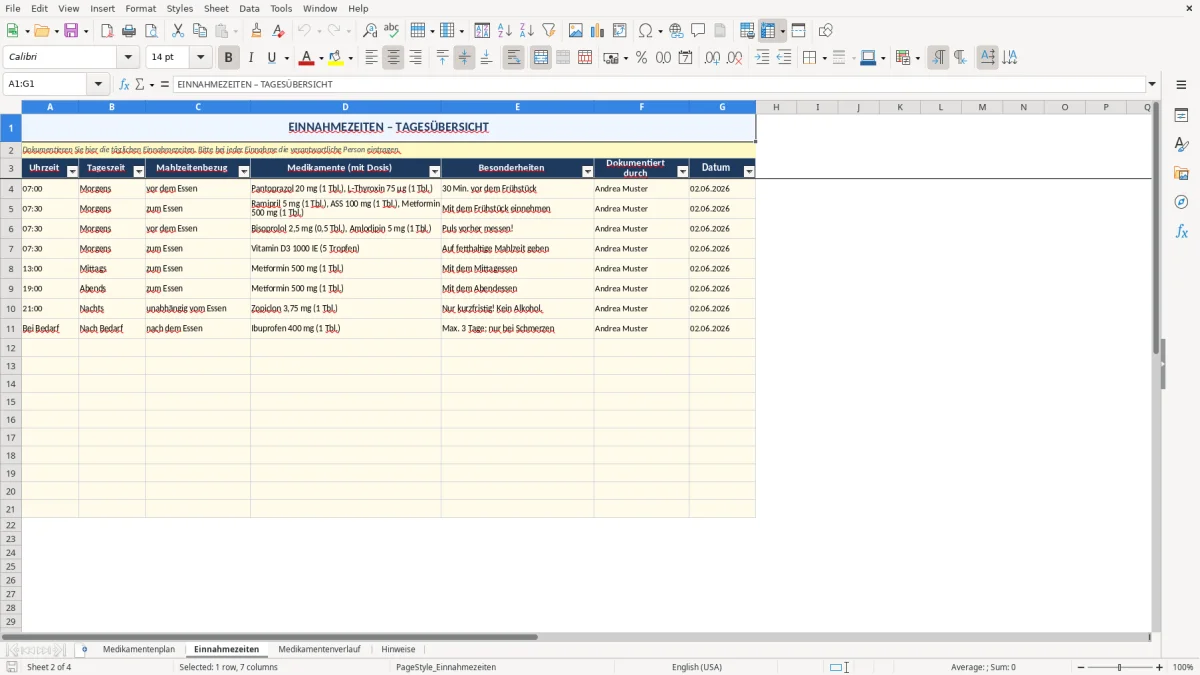Open the sidebar Navigator compass icon
Viewport: 1200px width, 675px height.
coord(1181,202)
